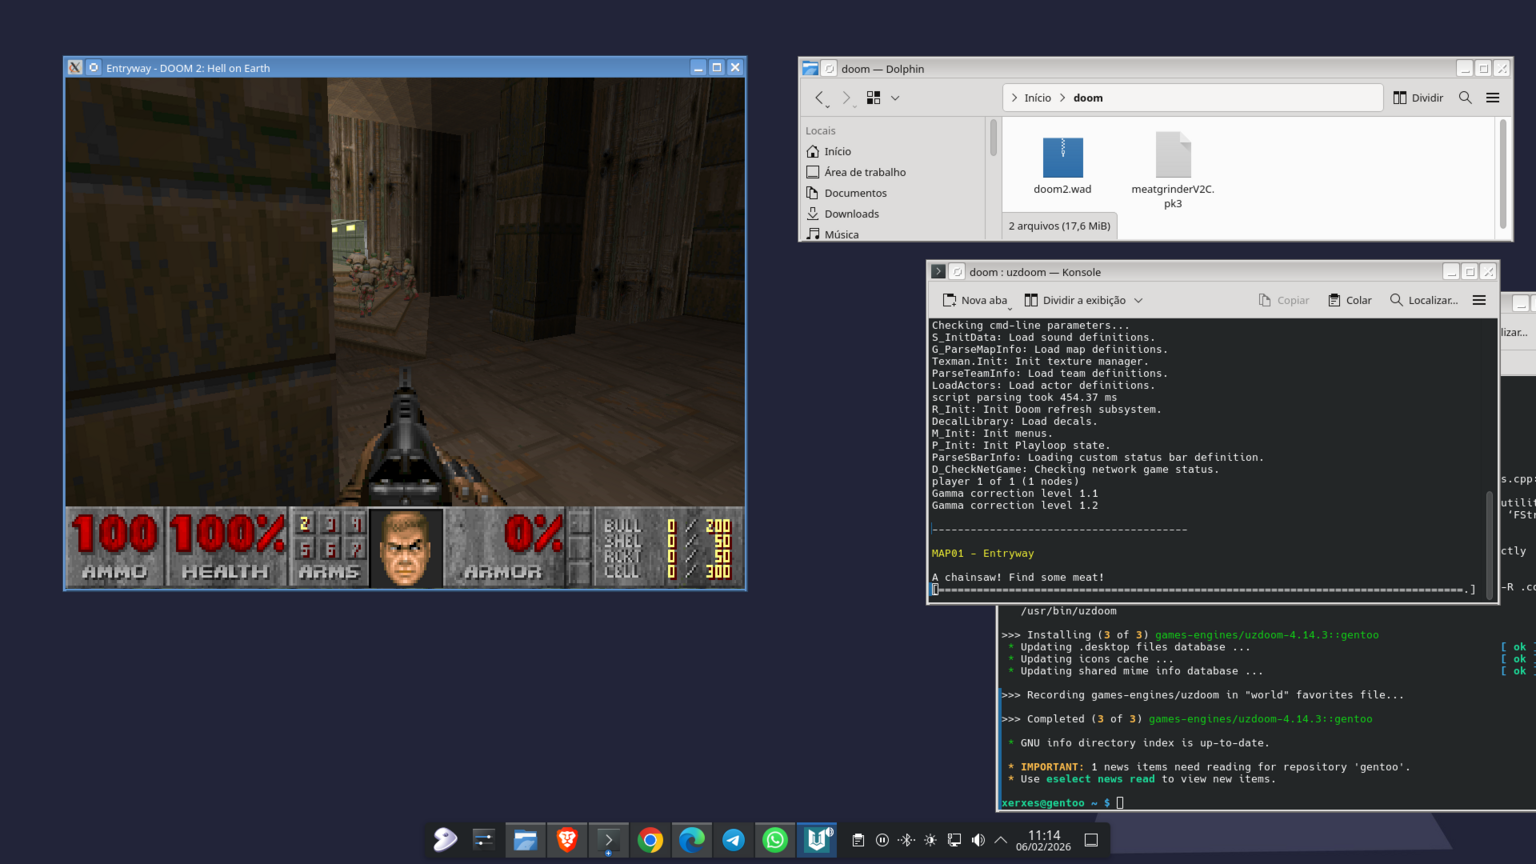Click the Dolphin back navigation arrow
The image size is (1536, 864).
[x=820, y=98]
